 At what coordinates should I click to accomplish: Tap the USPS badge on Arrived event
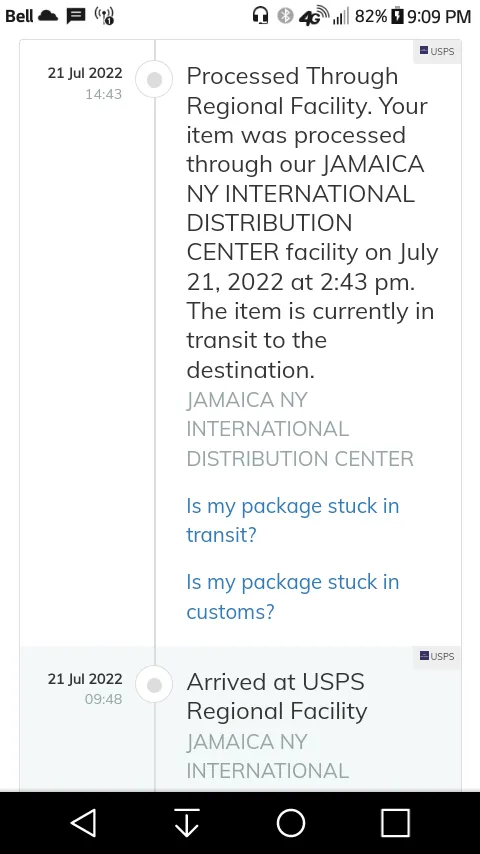(x=437, y=656)
